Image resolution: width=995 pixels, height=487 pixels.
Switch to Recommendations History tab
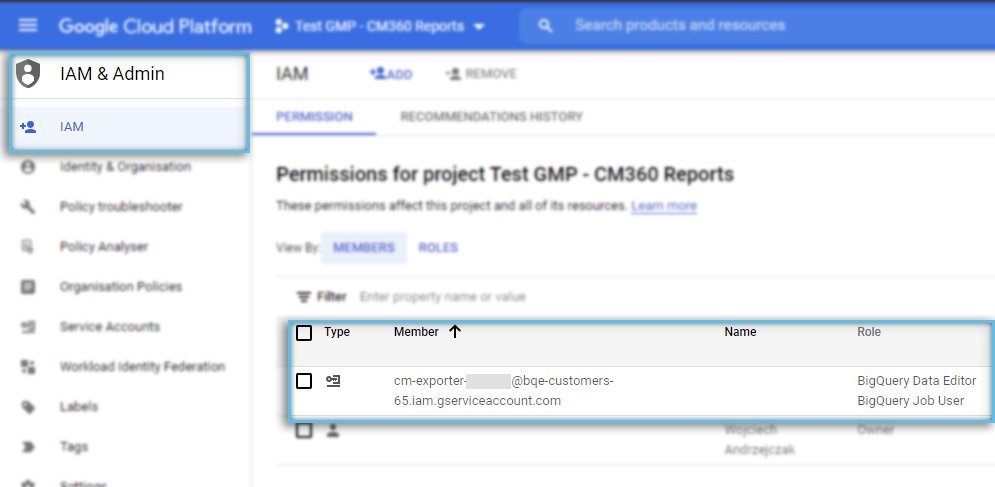(x=492, y=117)
